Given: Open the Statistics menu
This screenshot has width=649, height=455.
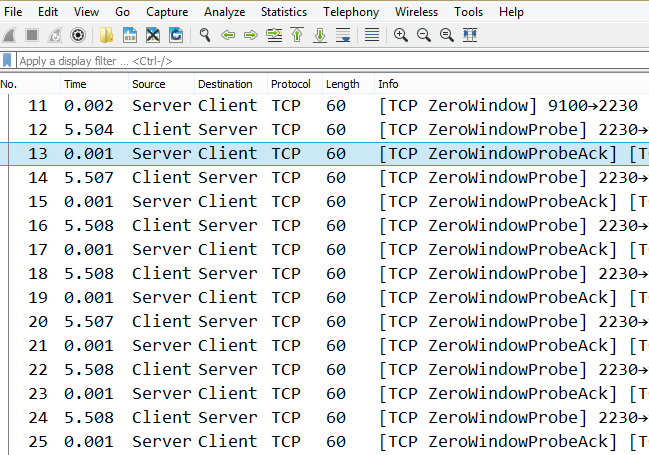Looking at the screenshot, I should (284, 12).
